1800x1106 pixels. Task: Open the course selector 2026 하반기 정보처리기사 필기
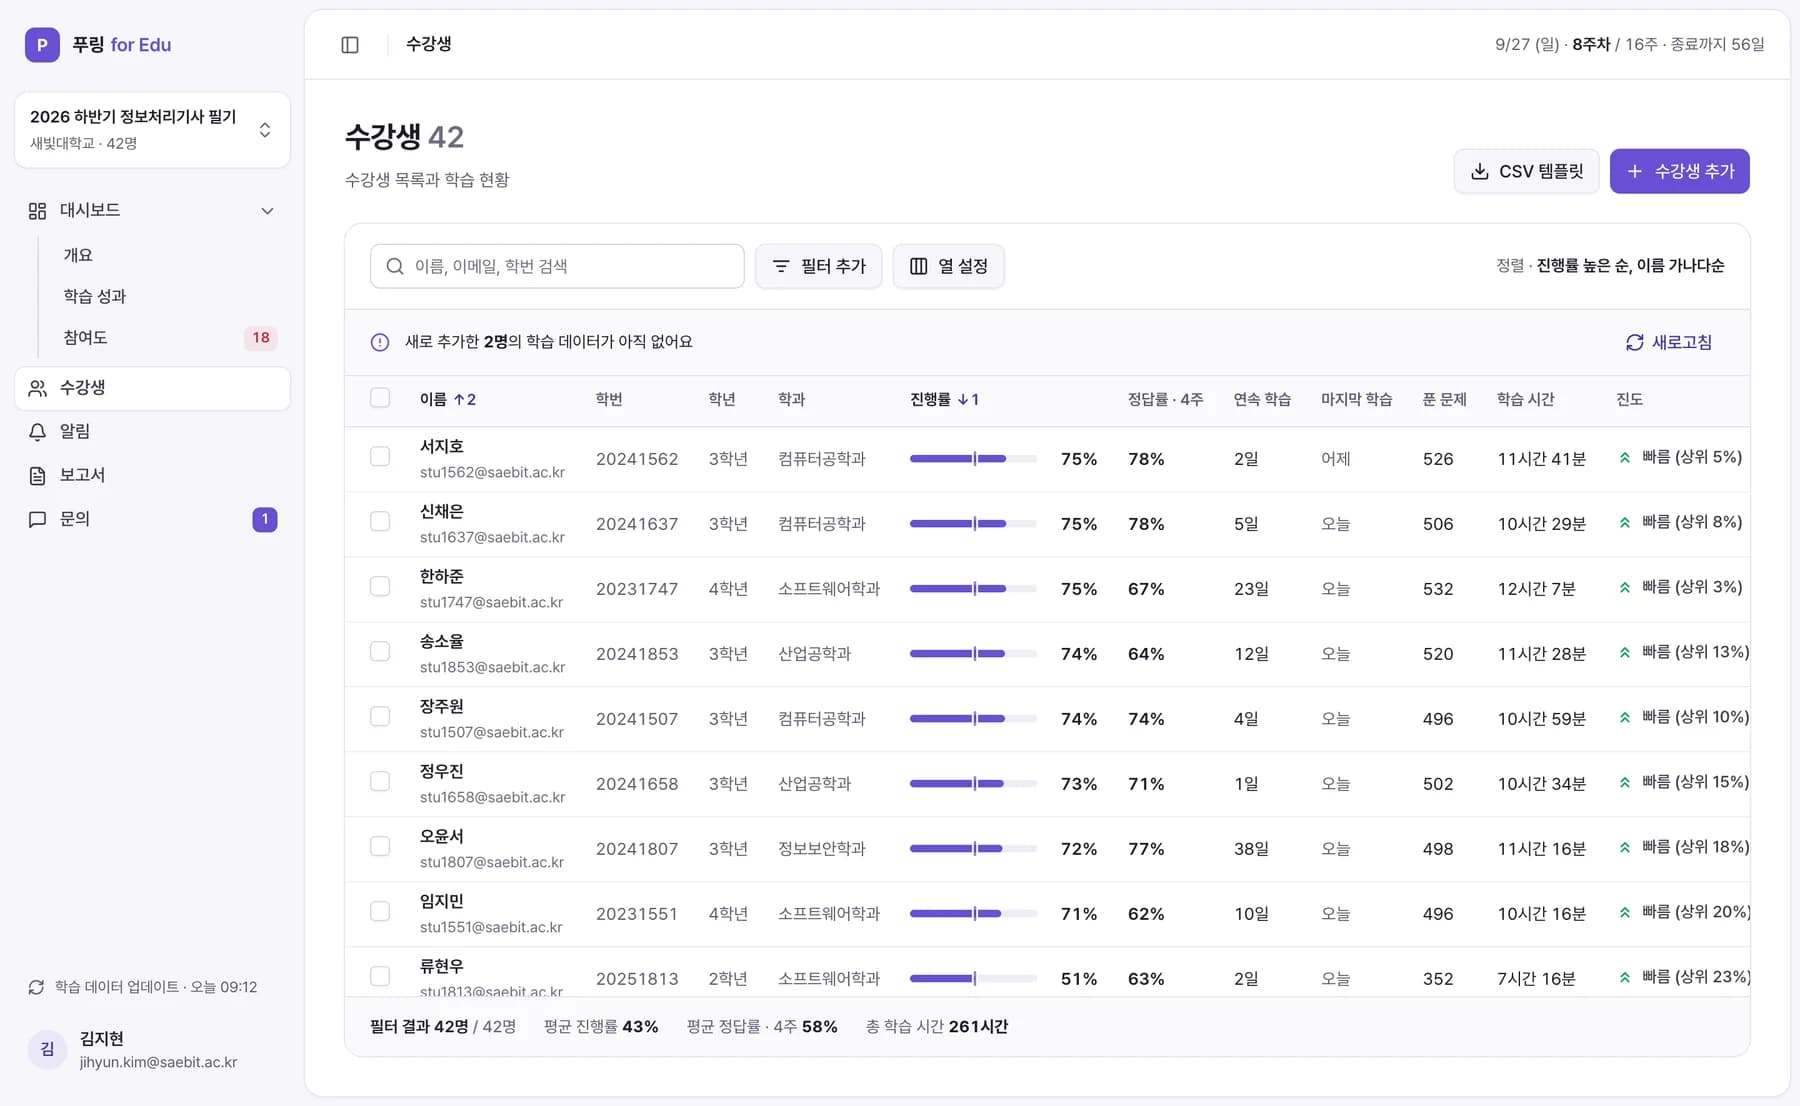tap(153, 130)
